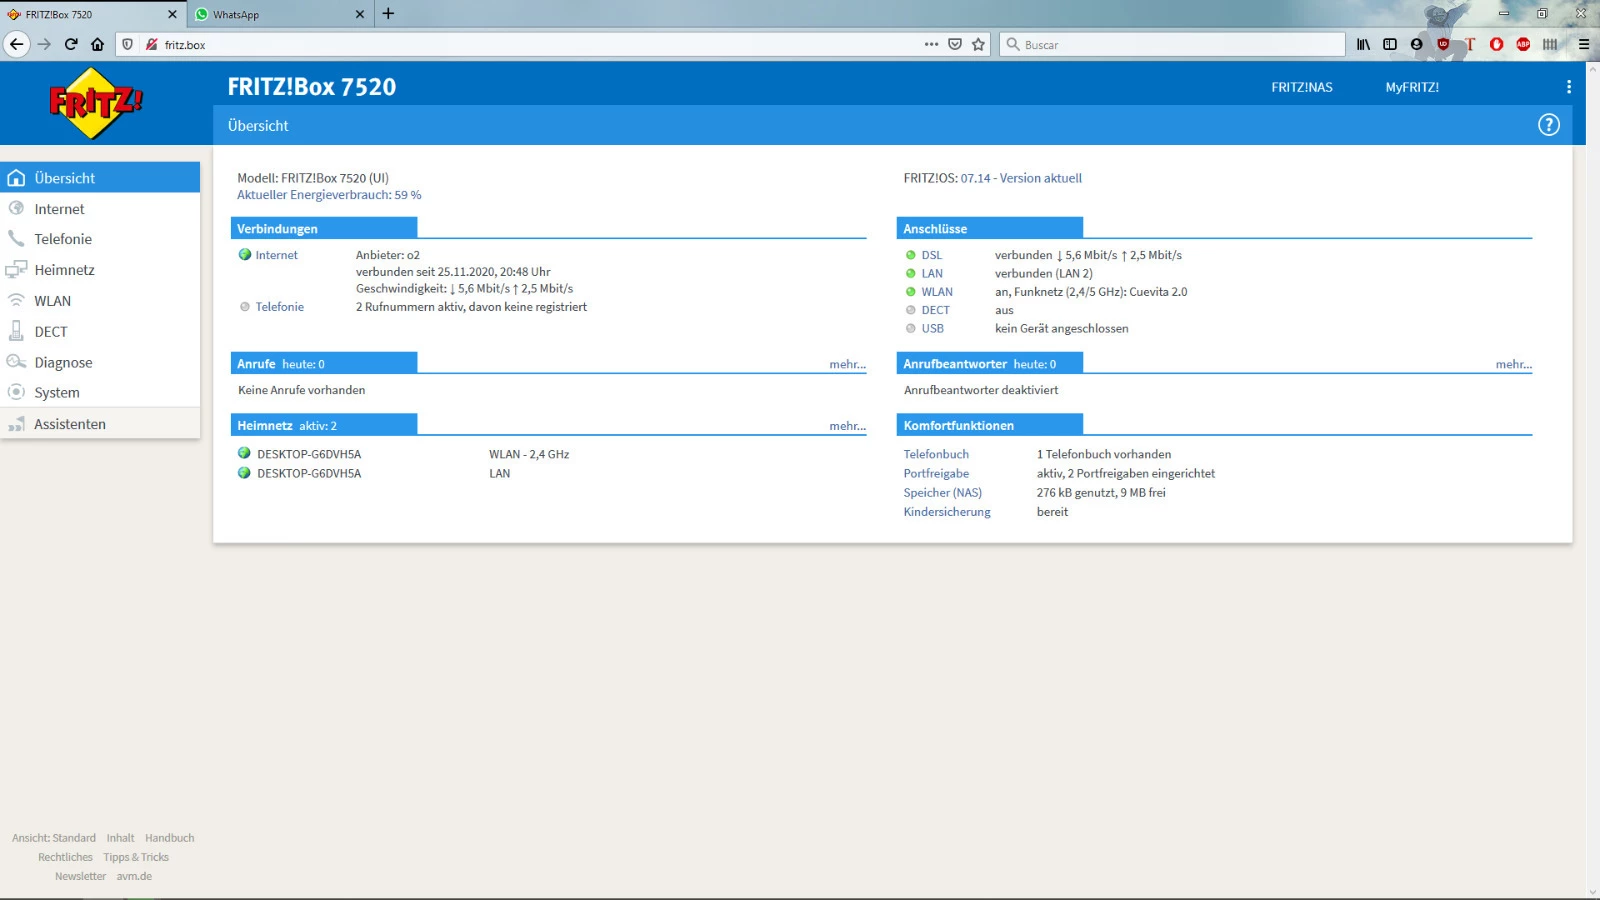Open the Handbuch footer link

170,838
